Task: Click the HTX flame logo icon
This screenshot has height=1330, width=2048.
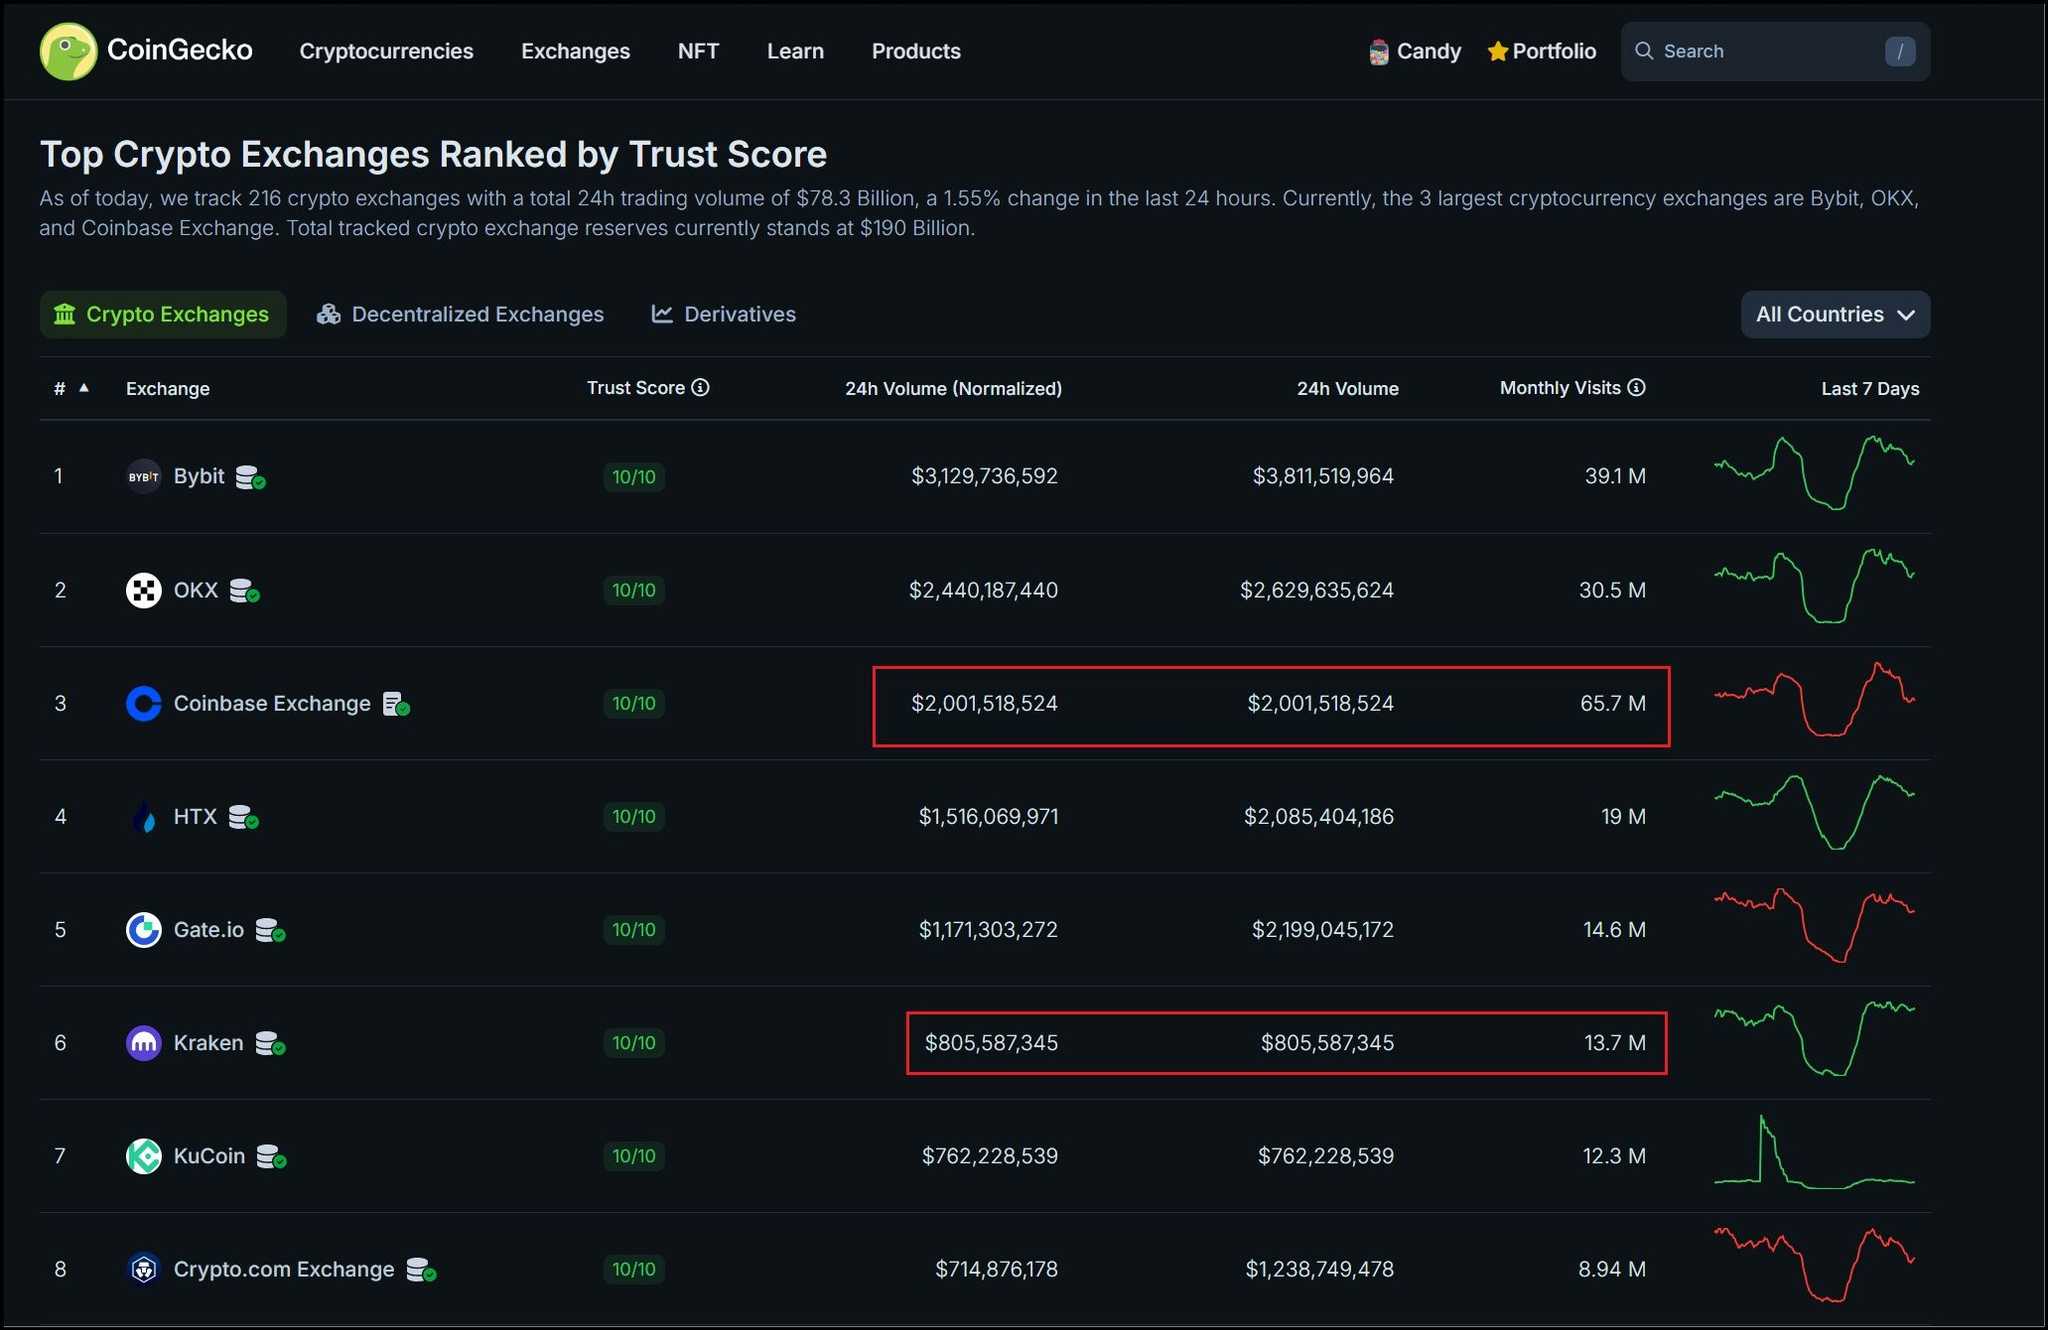Action: [143, 816]
